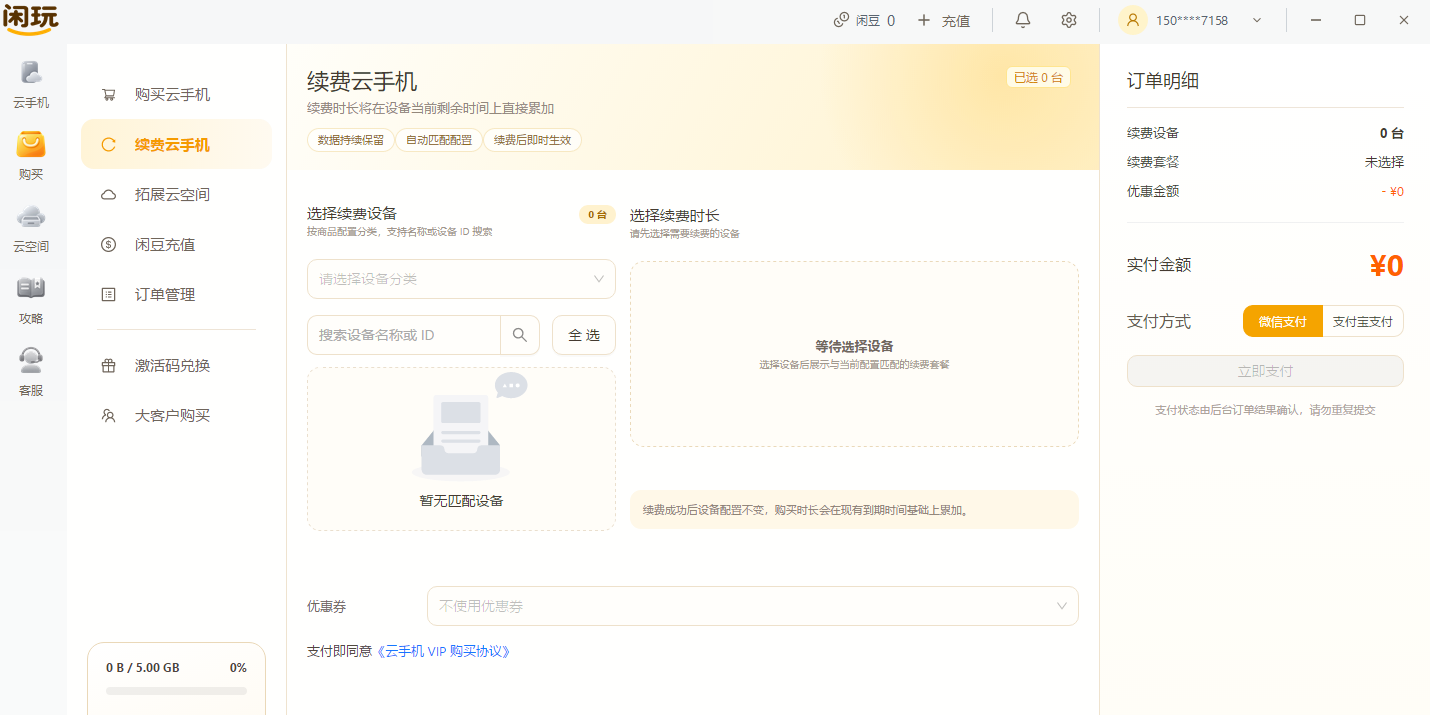Click the coin icon for 闲豆充值
This screenshot has width=1430, height=715.
109,245
